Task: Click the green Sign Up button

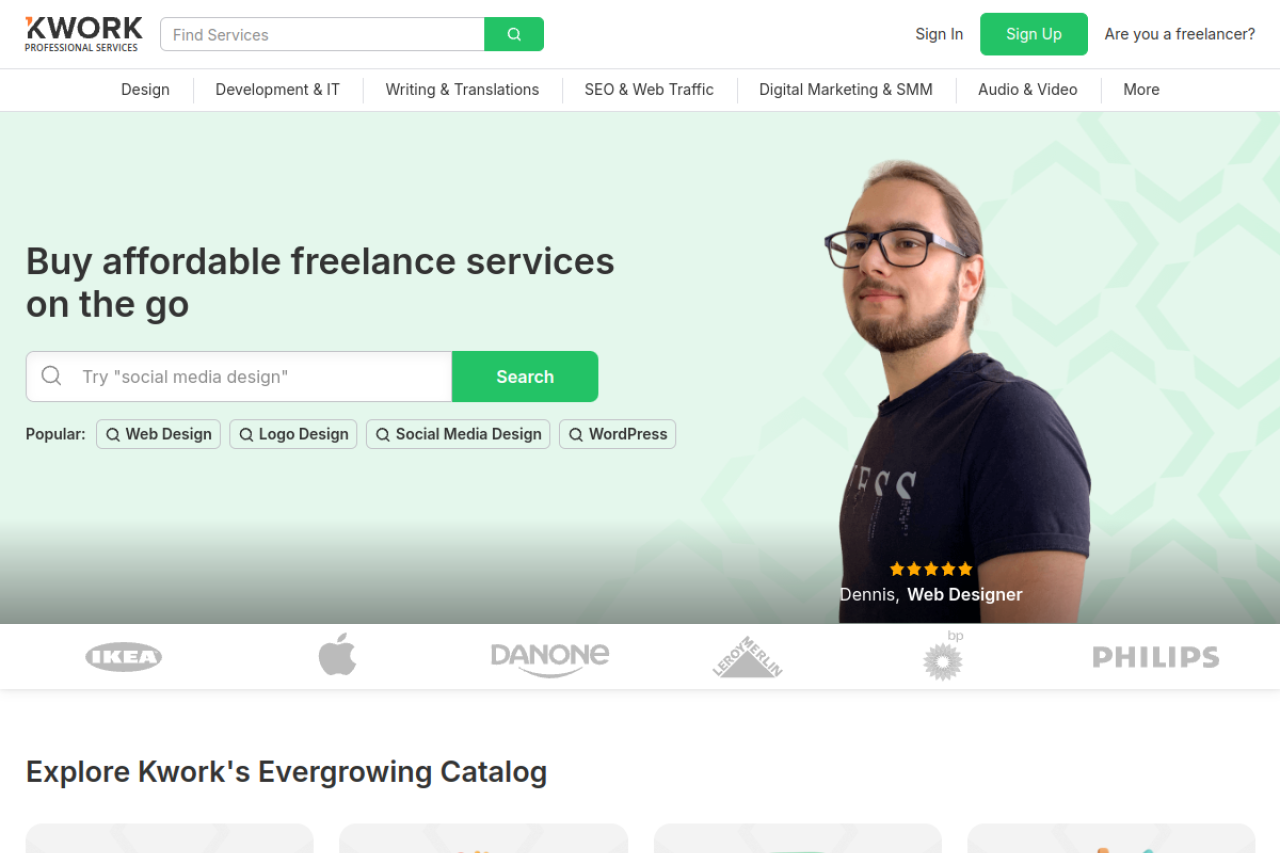Action: coord(1034,34)
